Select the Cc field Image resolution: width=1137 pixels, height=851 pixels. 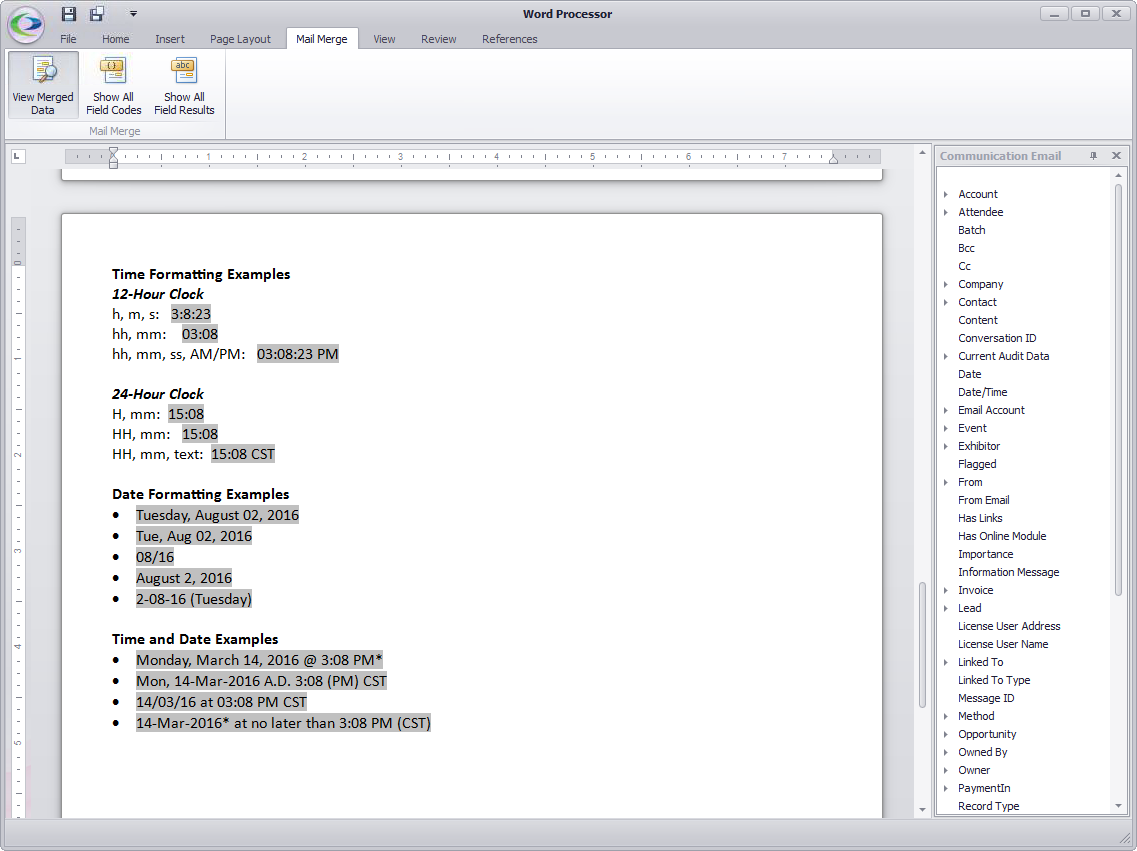click(964, 266)
